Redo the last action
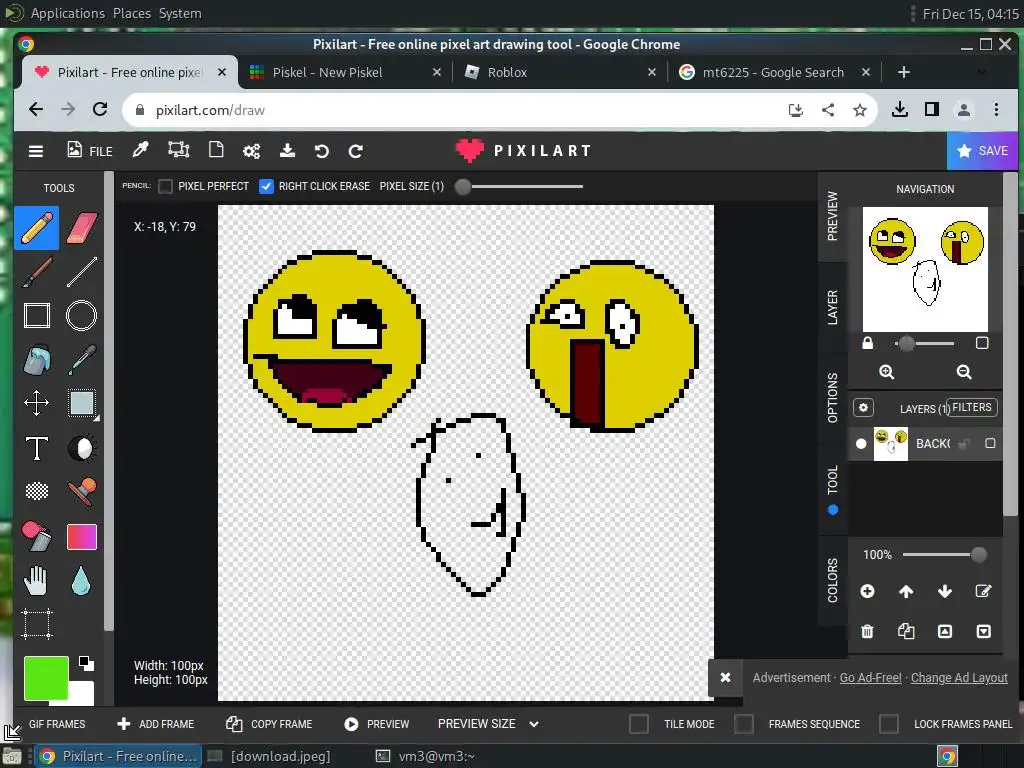This screenshot has width=1024, height=768. (356, 152)
